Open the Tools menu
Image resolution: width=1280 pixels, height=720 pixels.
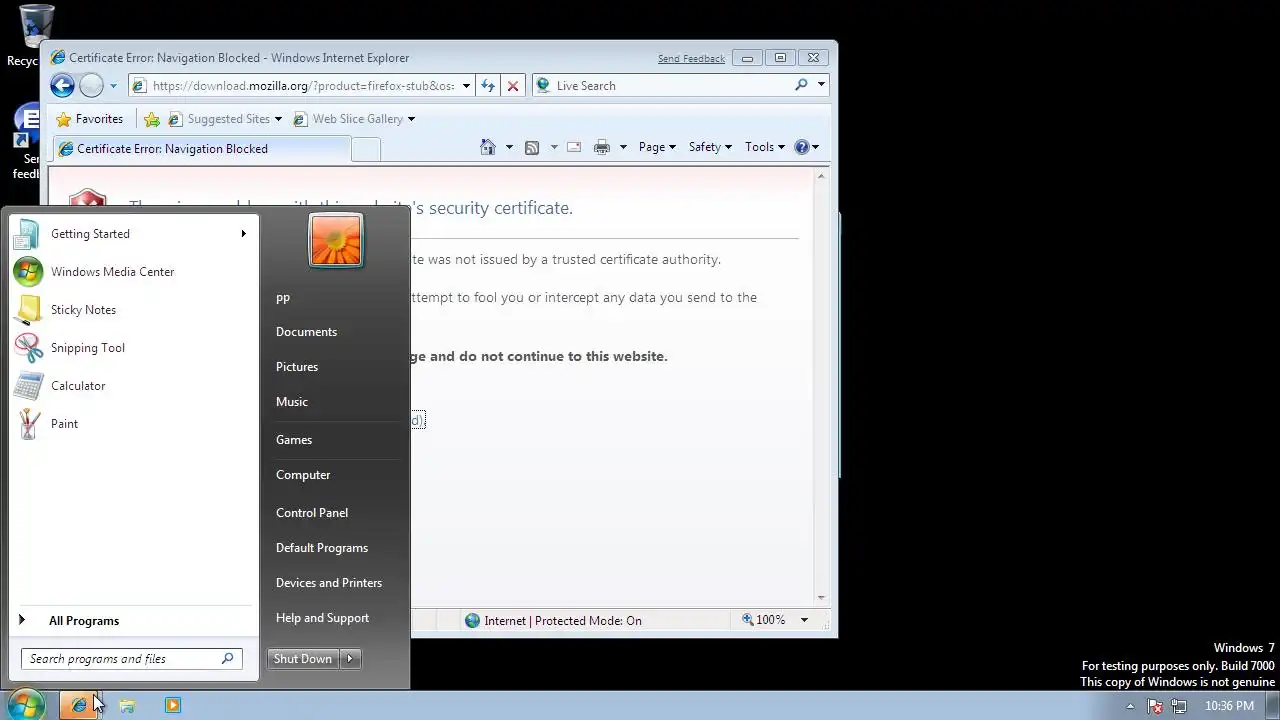[x=765, y=147]
